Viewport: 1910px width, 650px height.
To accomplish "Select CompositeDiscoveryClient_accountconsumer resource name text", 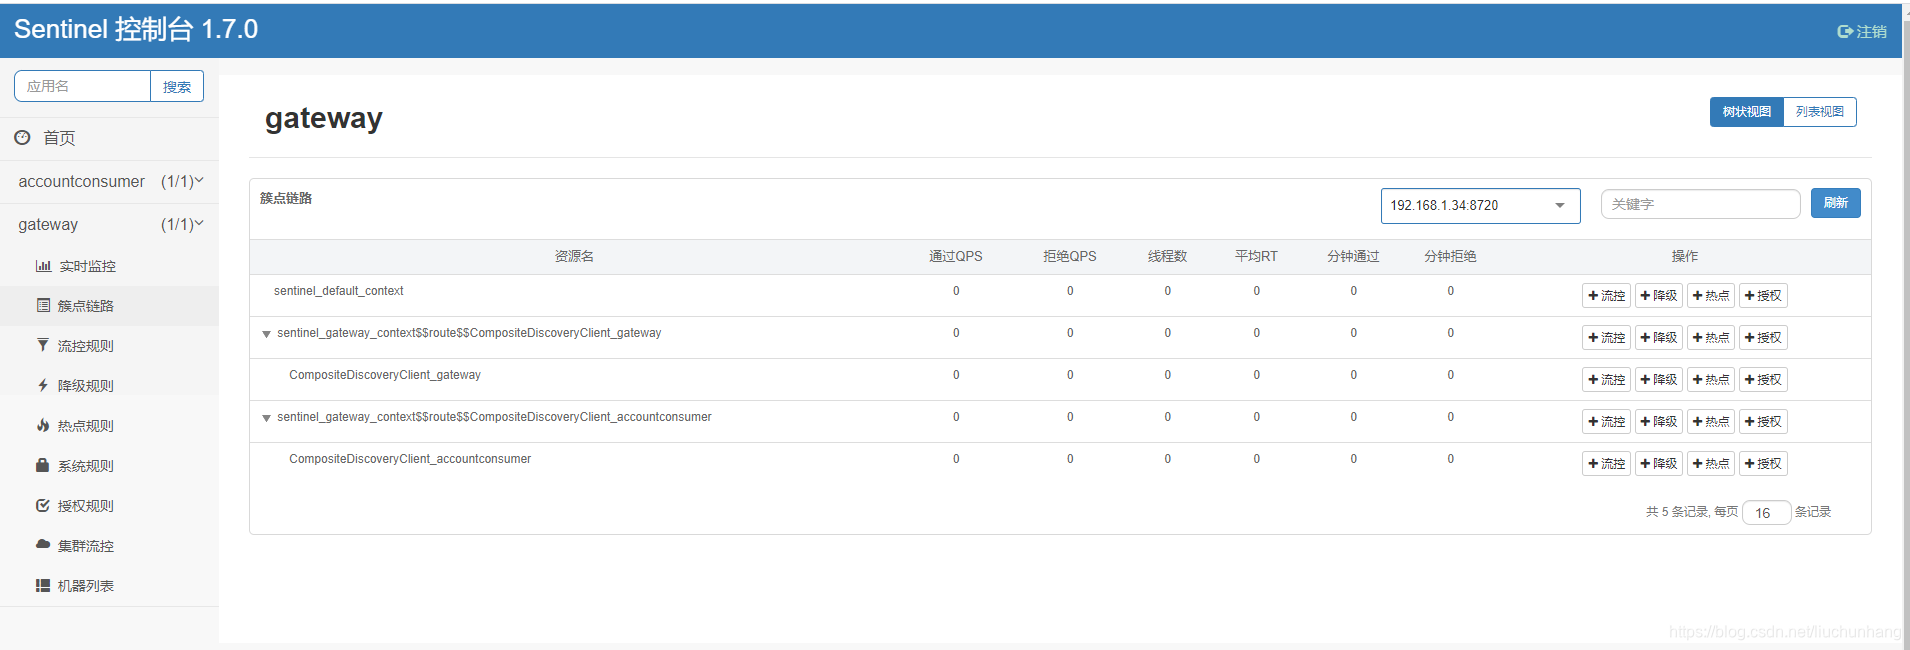I will click(x=410, y=459).
